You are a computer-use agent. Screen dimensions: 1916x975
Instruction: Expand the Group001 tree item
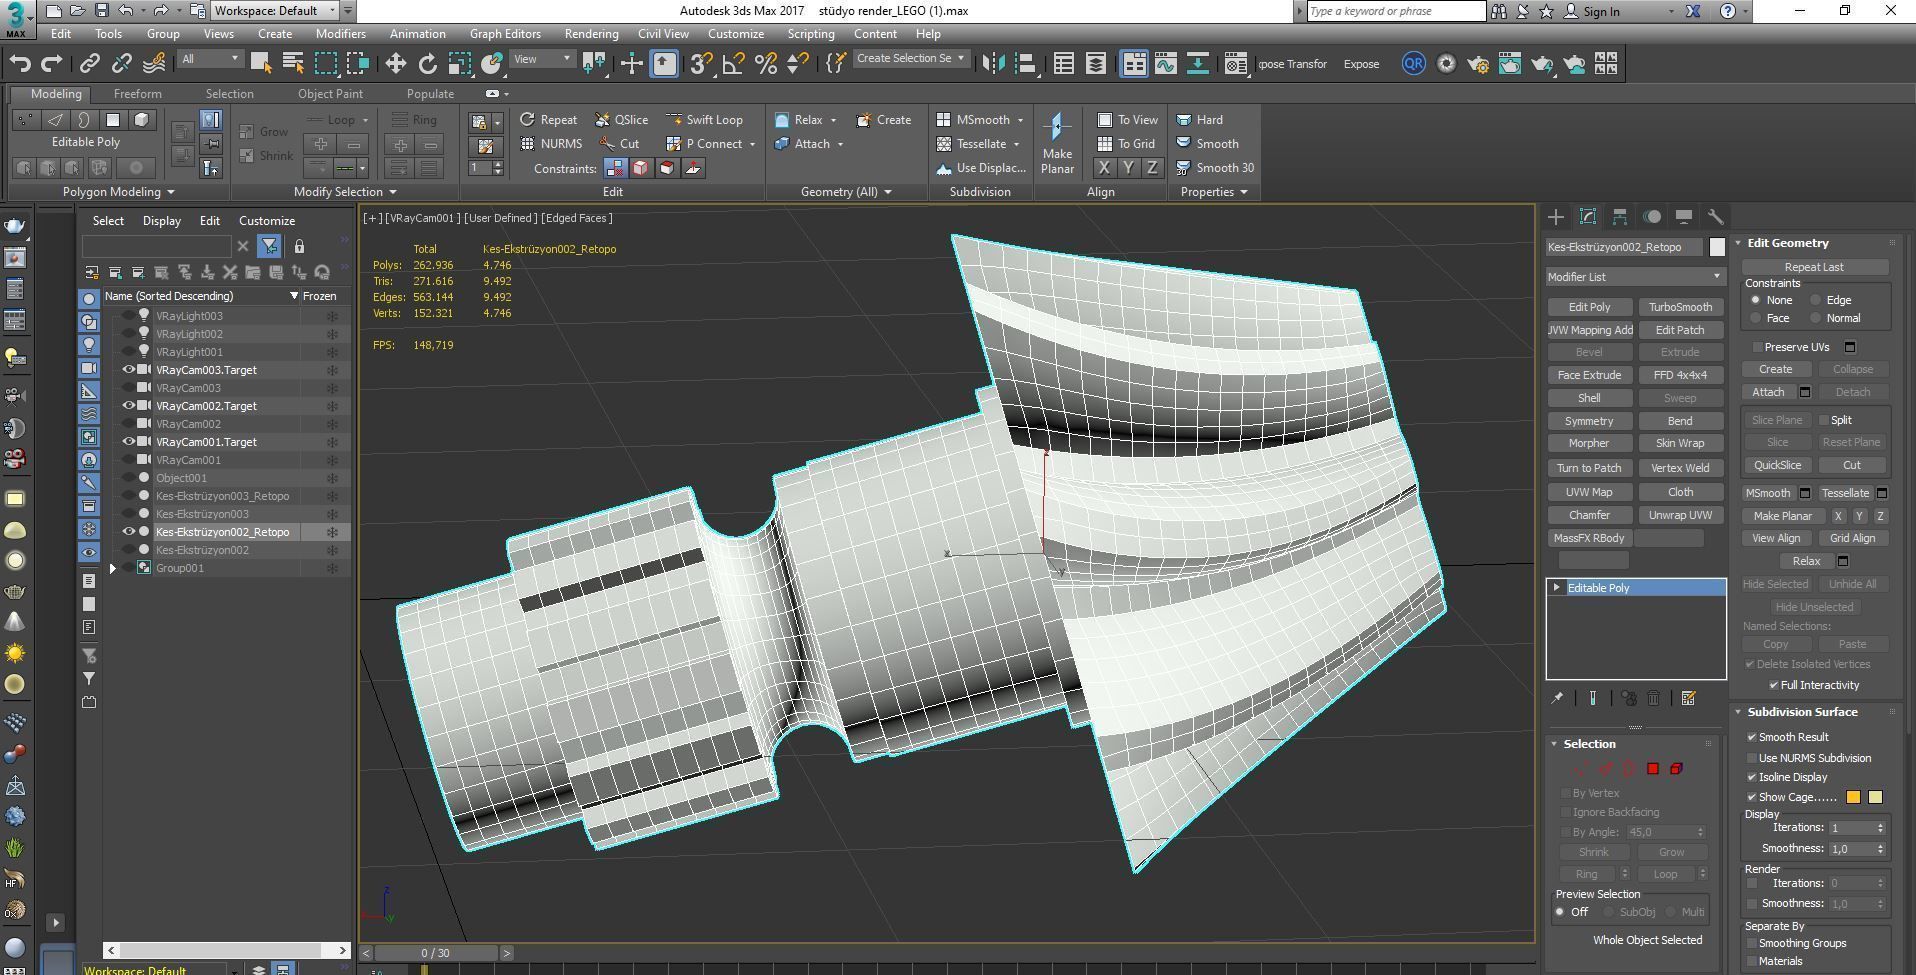coord(113,568)
